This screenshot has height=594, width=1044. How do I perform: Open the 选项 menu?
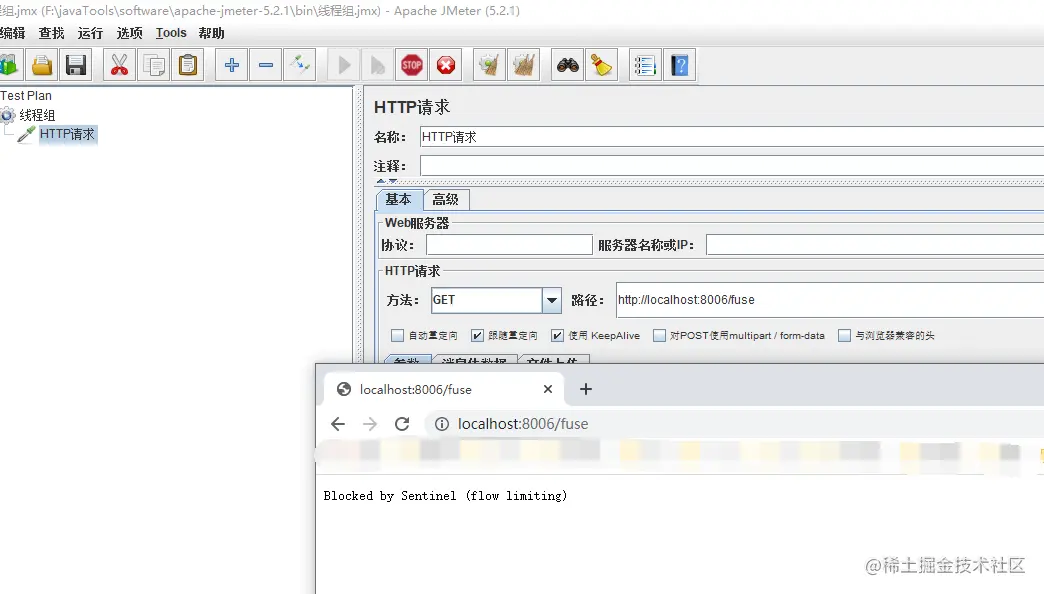(129, 33)
